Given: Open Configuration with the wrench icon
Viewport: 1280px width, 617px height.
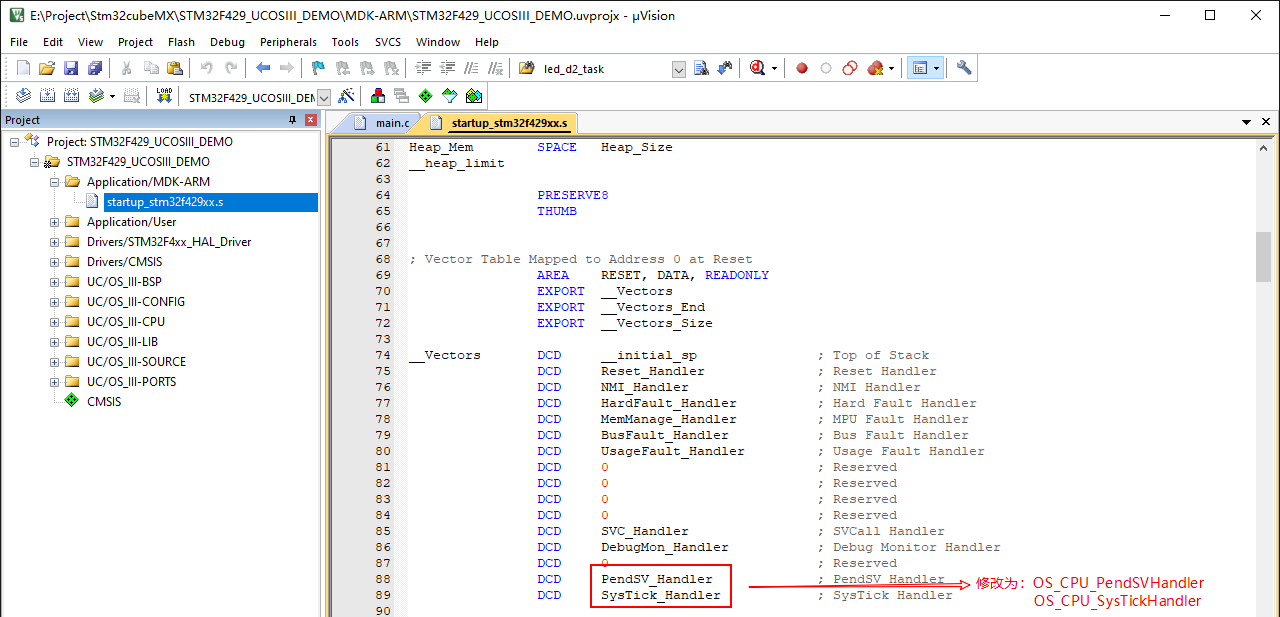Looking at the screenshot, I should click(x=963, y=68).
